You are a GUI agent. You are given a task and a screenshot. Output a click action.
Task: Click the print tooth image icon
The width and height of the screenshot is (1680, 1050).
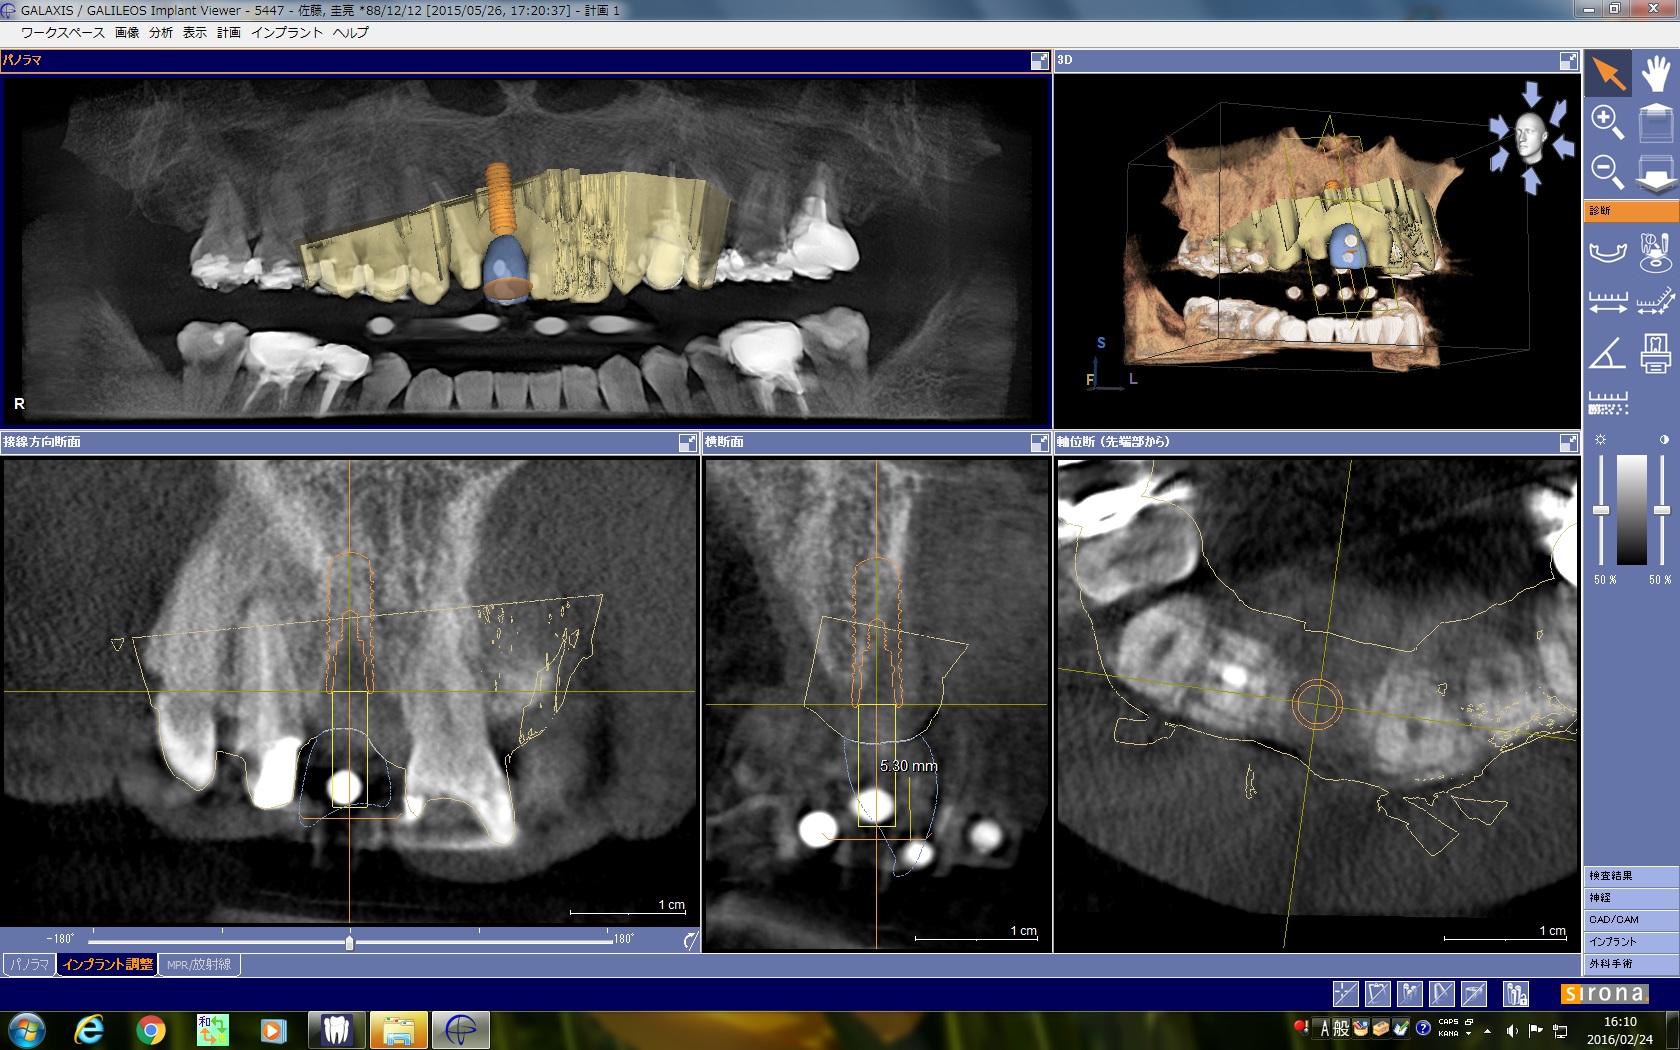pos(1656,353)
